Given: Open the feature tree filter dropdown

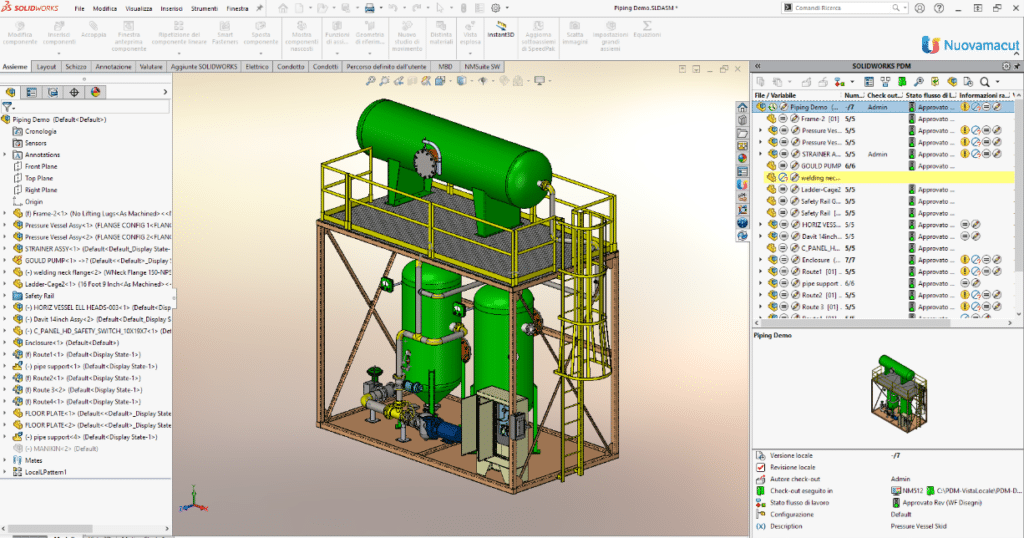Looking at the screenshot, I should (9, 106).
